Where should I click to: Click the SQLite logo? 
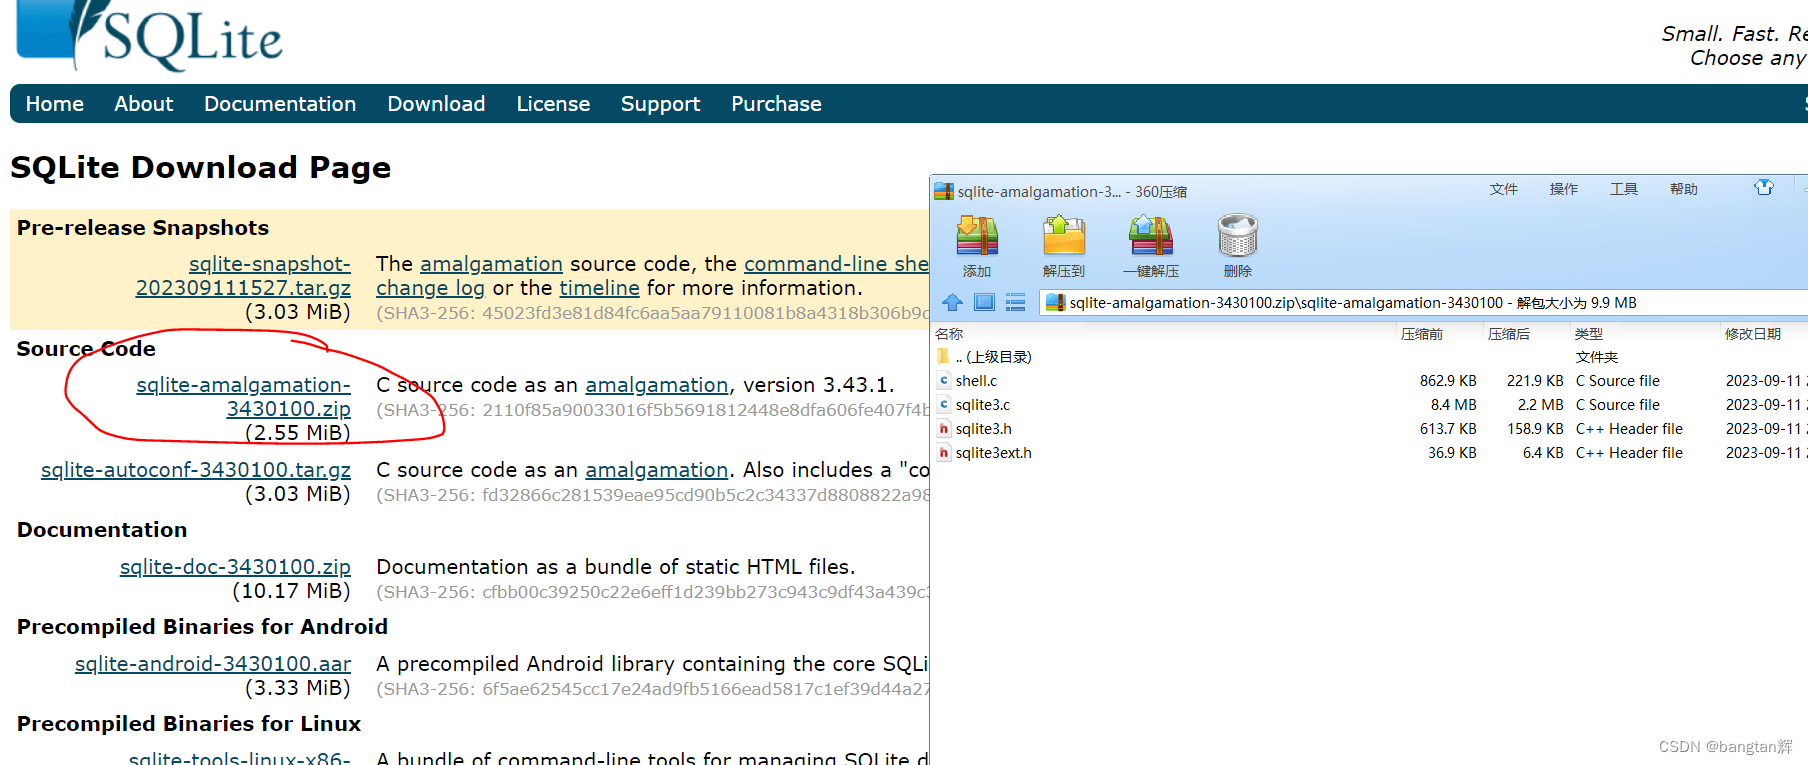tap(150, 36)
